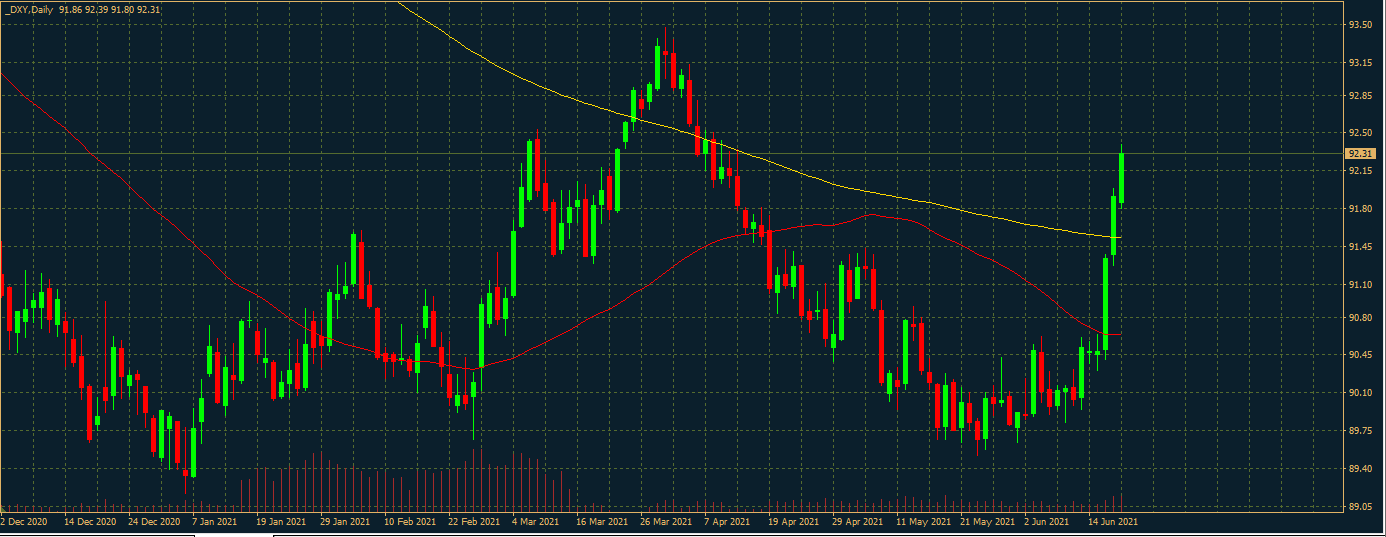The image size is (1386, 537).
Task: Click the 29 Apr 2021 date label
Action: (857, 522)
